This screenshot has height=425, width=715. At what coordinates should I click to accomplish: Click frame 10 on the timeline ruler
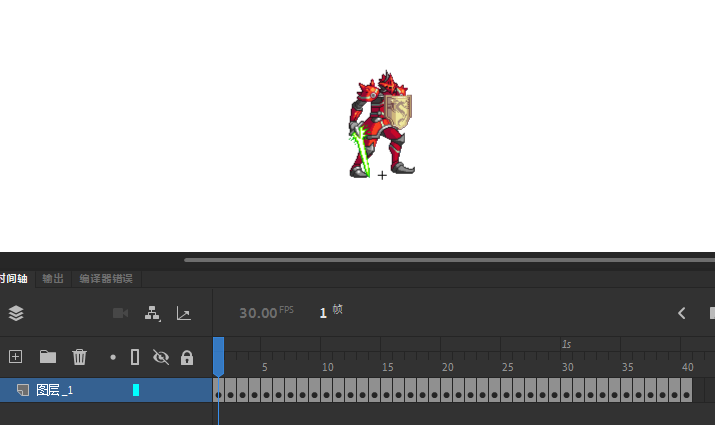click(x=327, y=367)
